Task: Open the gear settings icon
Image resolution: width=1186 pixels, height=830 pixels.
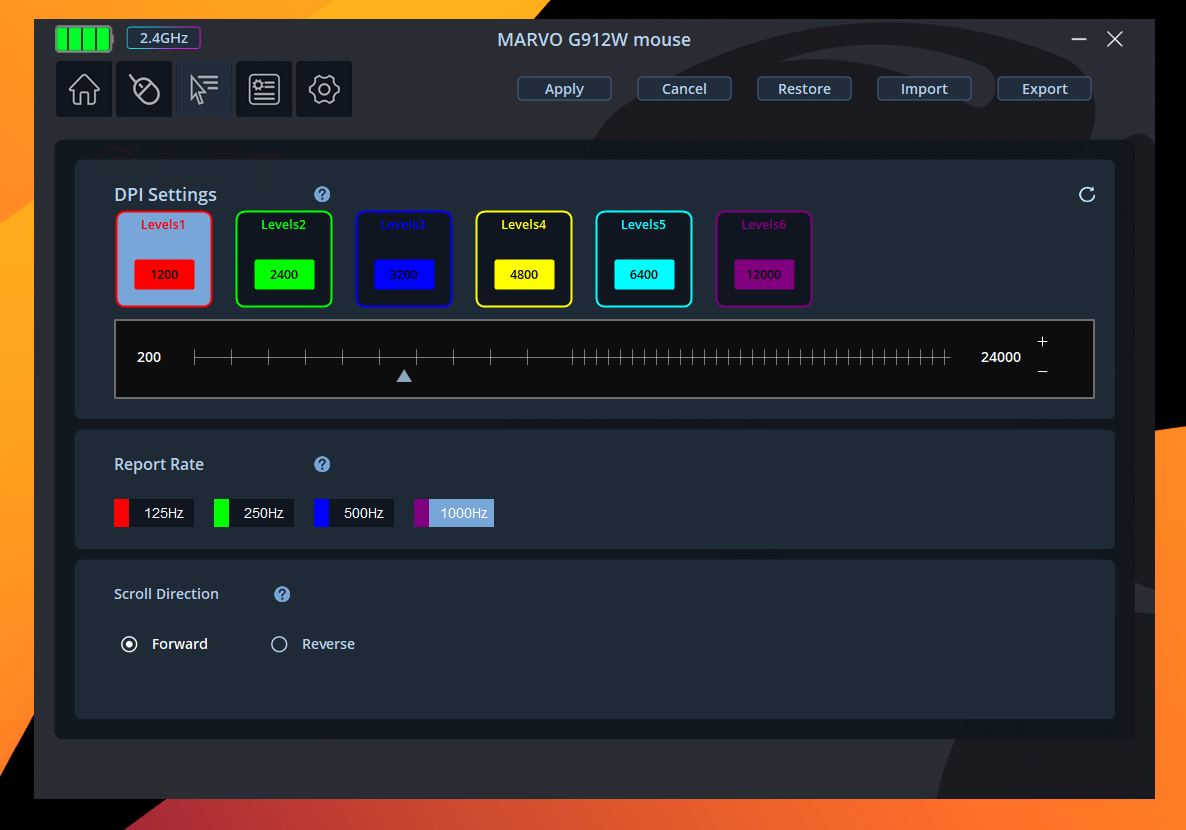Action: click(x=324, y=89)
